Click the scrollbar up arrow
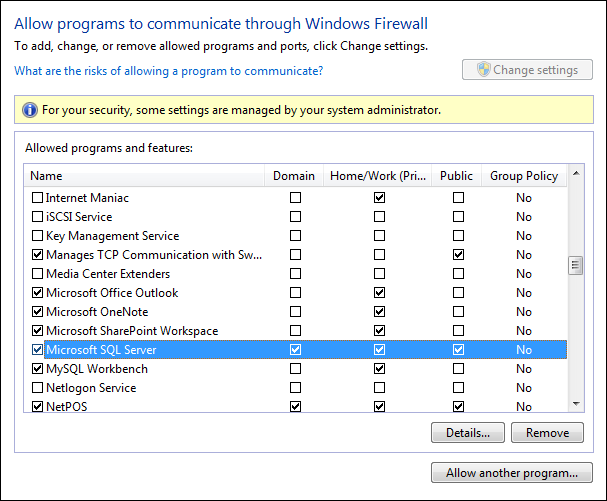Screen dimensions: 607x501 coord(576,173)
